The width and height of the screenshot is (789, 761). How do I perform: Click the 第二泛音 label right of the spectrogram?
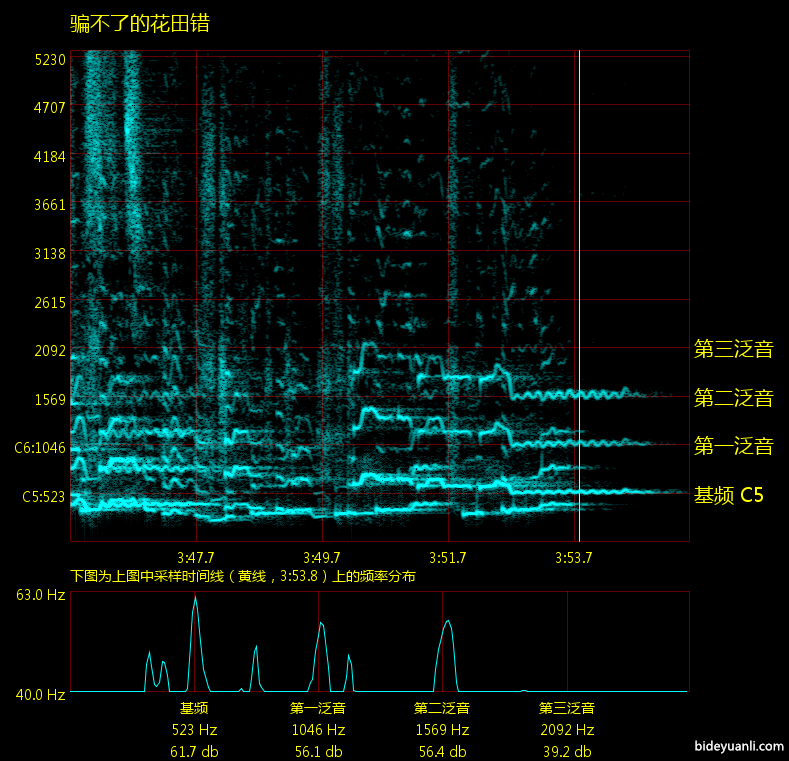tap(733, 398)
